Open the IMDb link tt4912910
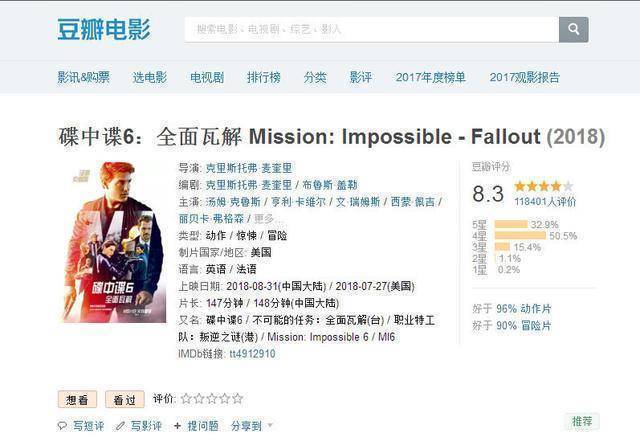This screenshot has height=446, width=640. point(252,353)
